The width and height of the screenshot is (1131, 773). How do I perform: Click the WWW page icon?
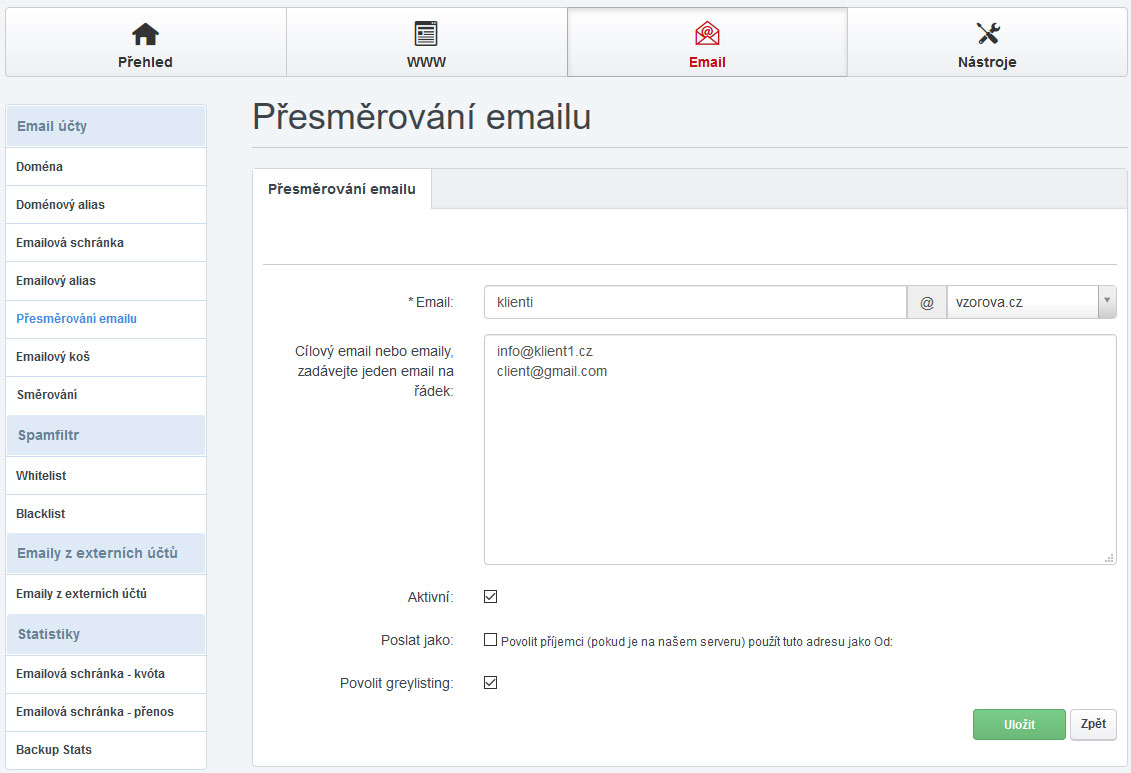click(426, 34)
